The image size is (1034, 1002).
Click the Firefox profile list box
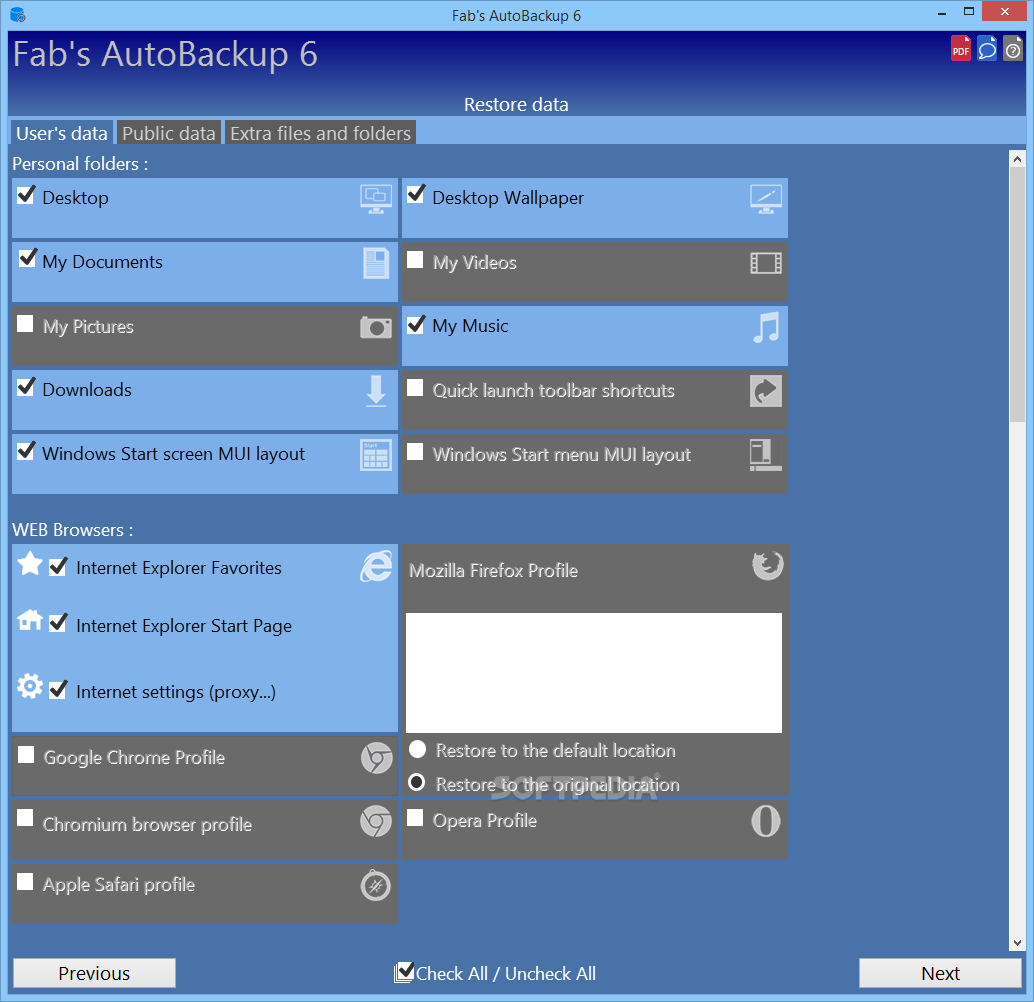(x=593, y=672)
